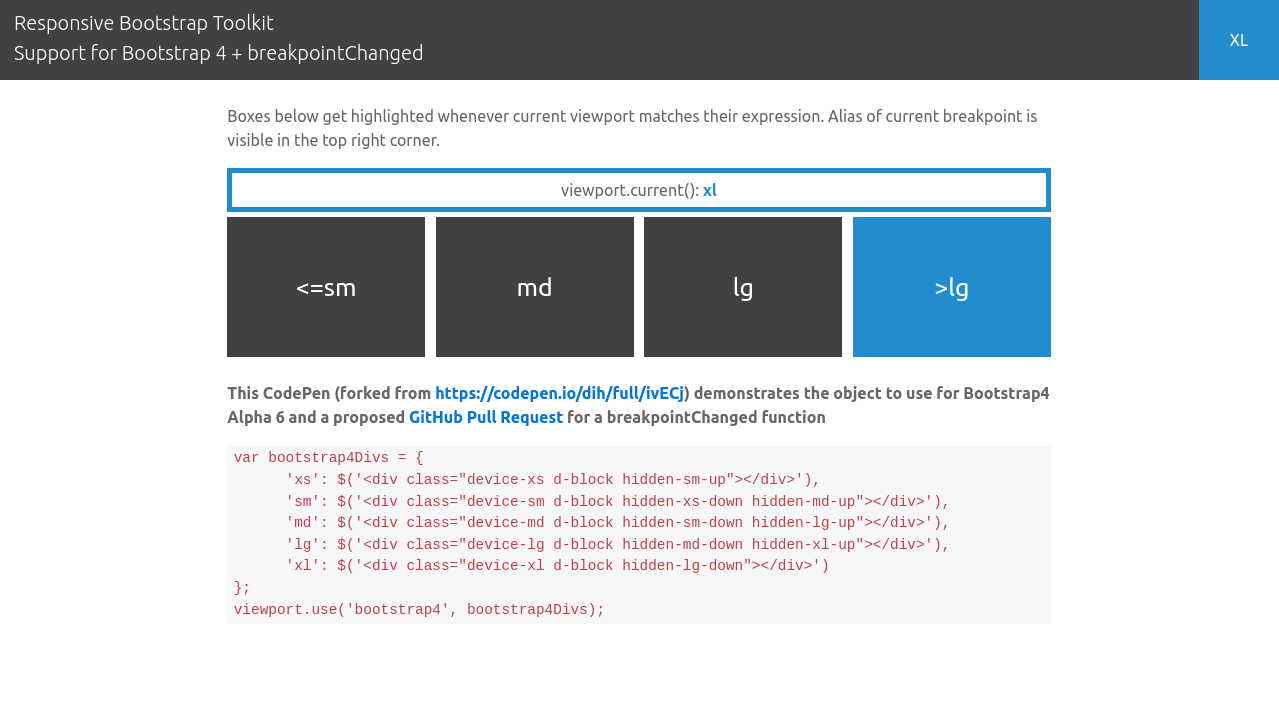Click the Responsive Bootstrap Toolkit title
Viewport: 1279px width, 720px height.
click(144, 23)
